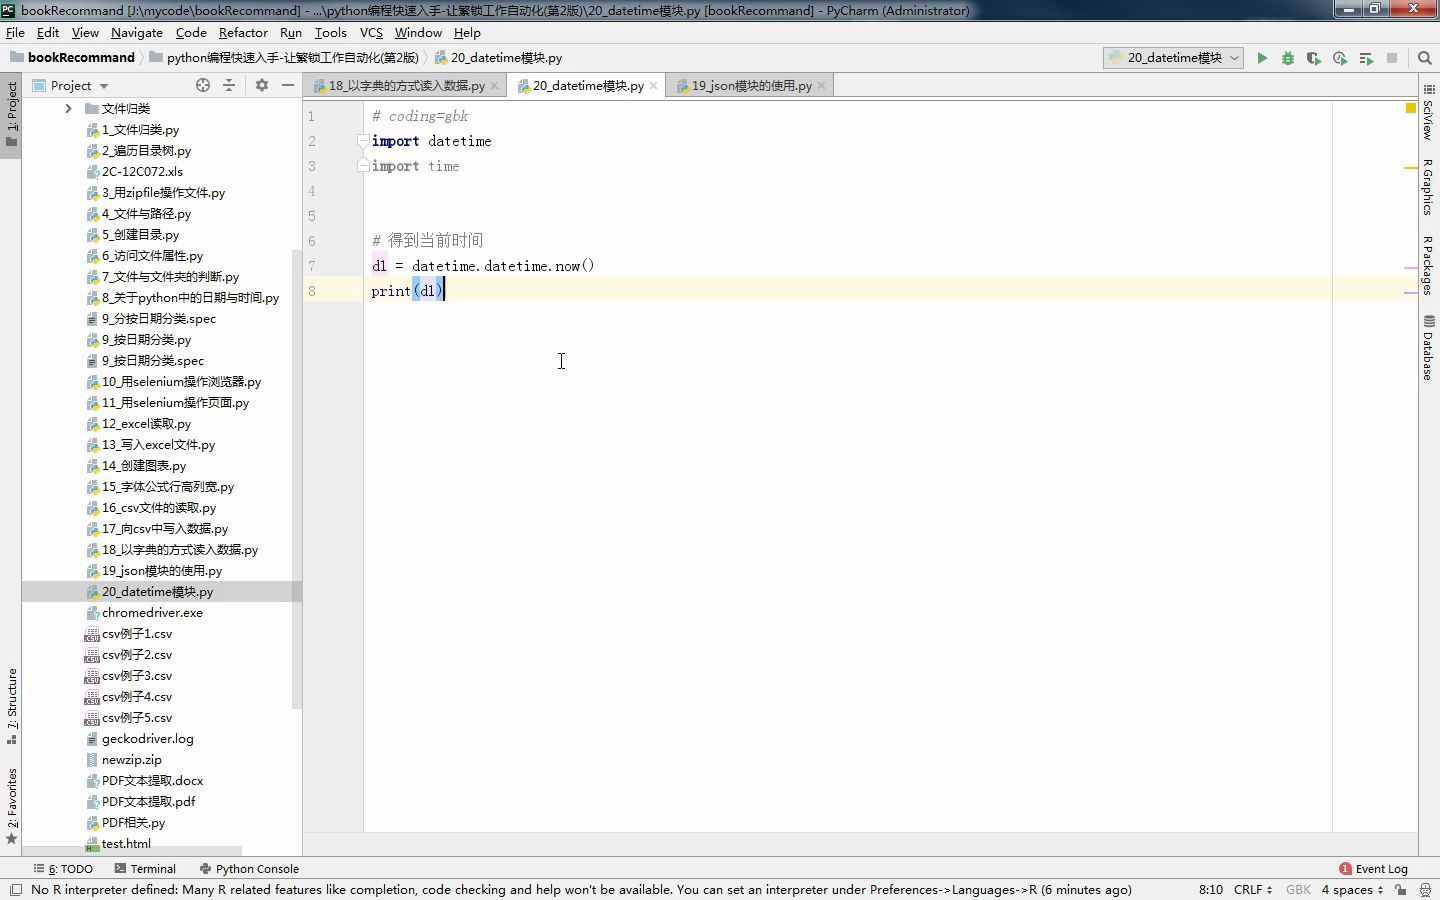The image size is (1440, 900).
Task: Select csv例子3.csv file
Action: (x=129, y=676)
